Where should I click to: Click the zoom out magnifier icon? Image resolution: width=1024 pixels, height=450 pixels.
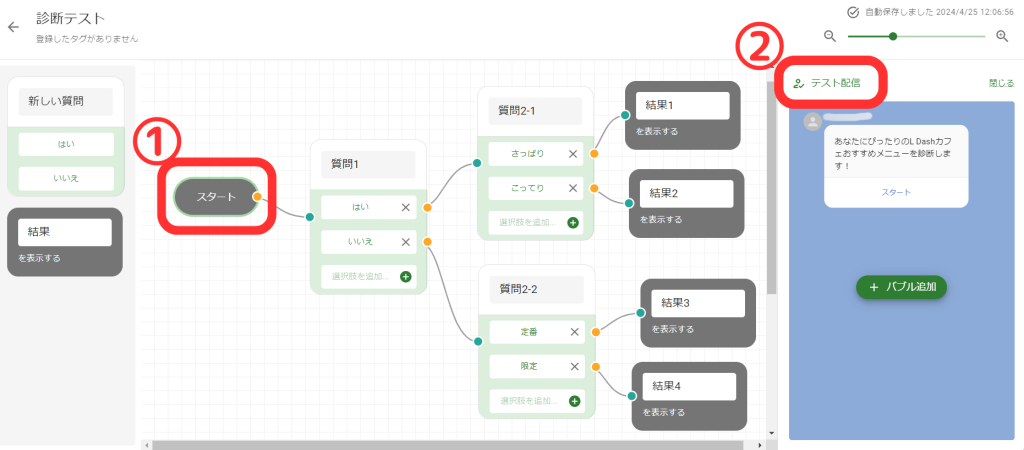[x=829, y=36]
